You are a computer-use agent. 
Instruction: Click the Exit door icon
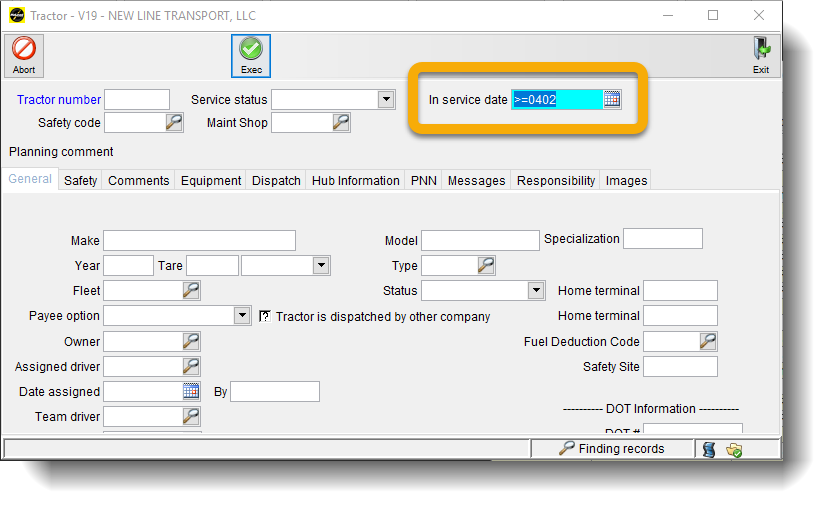point(761,55)
